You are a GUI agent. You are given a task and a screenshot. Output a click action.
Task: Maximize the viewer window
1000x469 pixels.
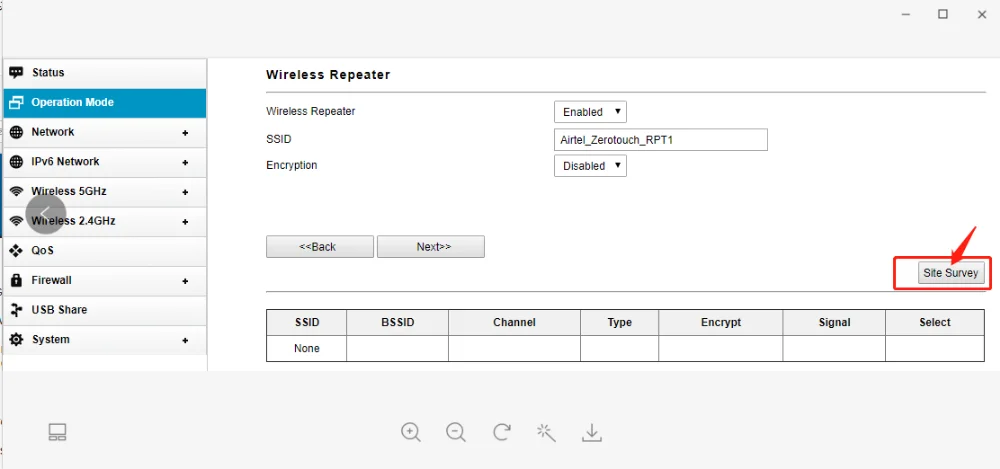(943, 14)
